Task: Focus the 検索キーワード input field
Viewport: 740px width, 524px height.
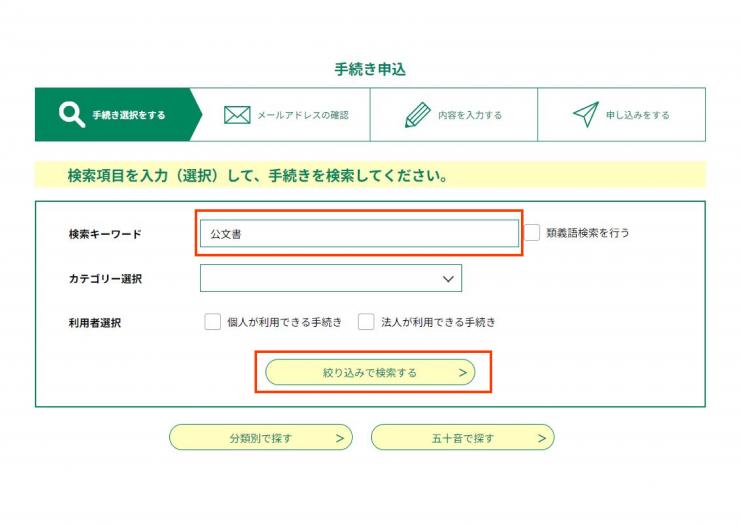Action: click(359, 233)
